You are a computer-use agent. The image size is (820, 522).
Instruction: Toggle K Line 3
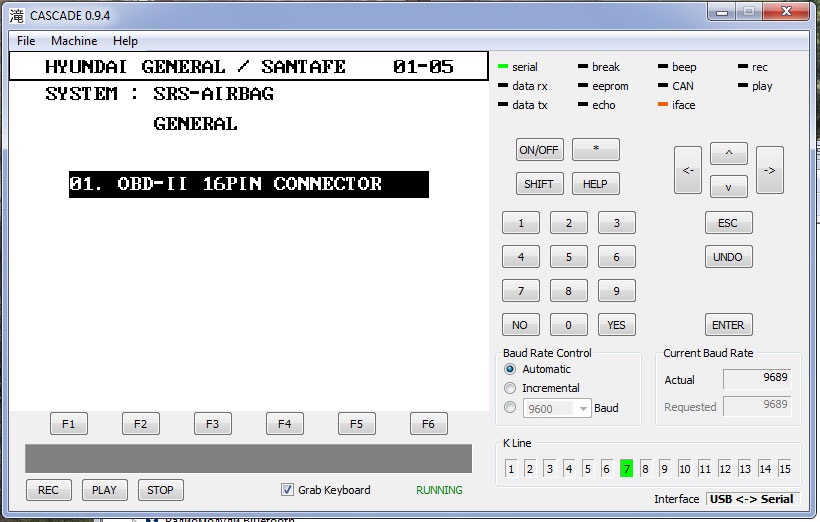tap(549, 469)
